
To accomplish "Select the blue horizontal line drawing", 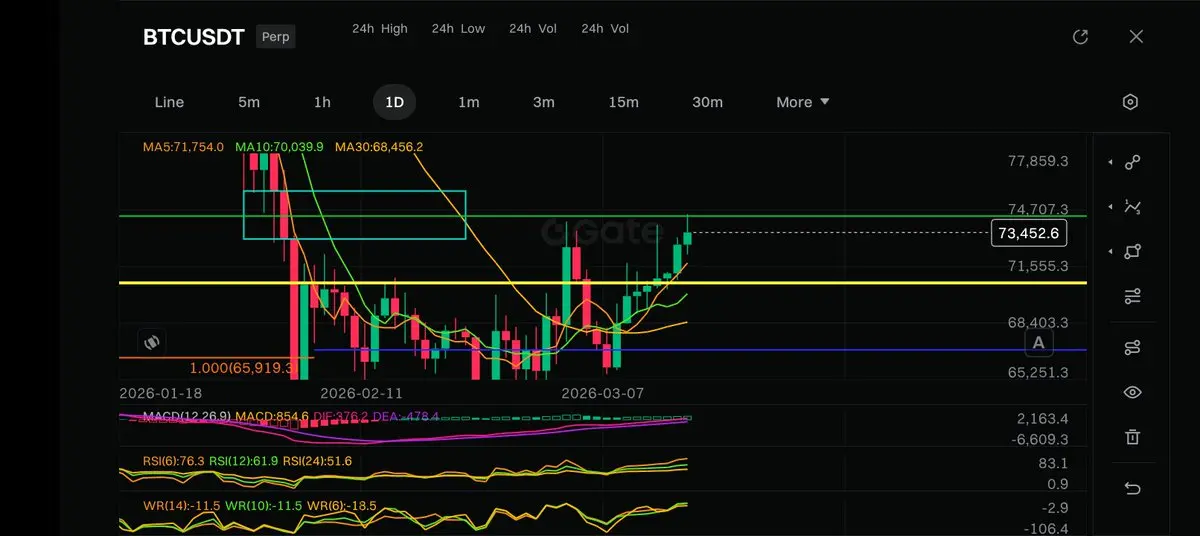I will point(700,350).
